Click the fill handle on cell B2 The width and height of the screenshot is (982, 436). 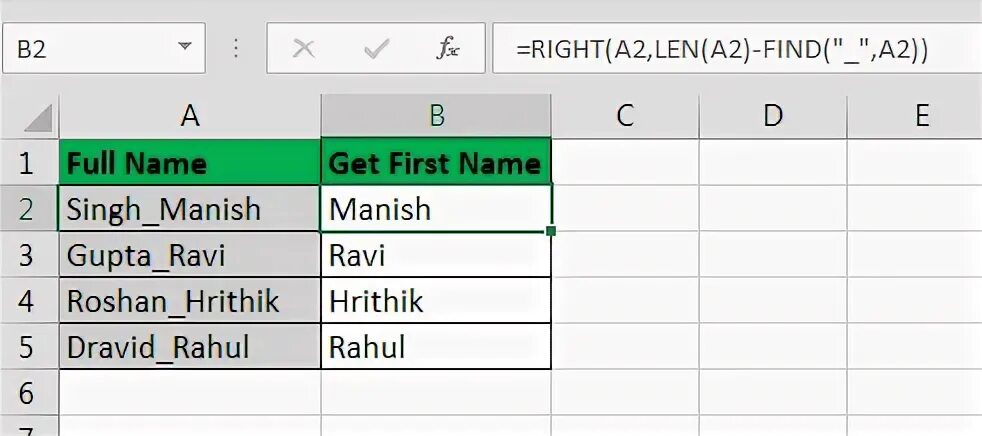pyautogui.click(x=550, y=231)
